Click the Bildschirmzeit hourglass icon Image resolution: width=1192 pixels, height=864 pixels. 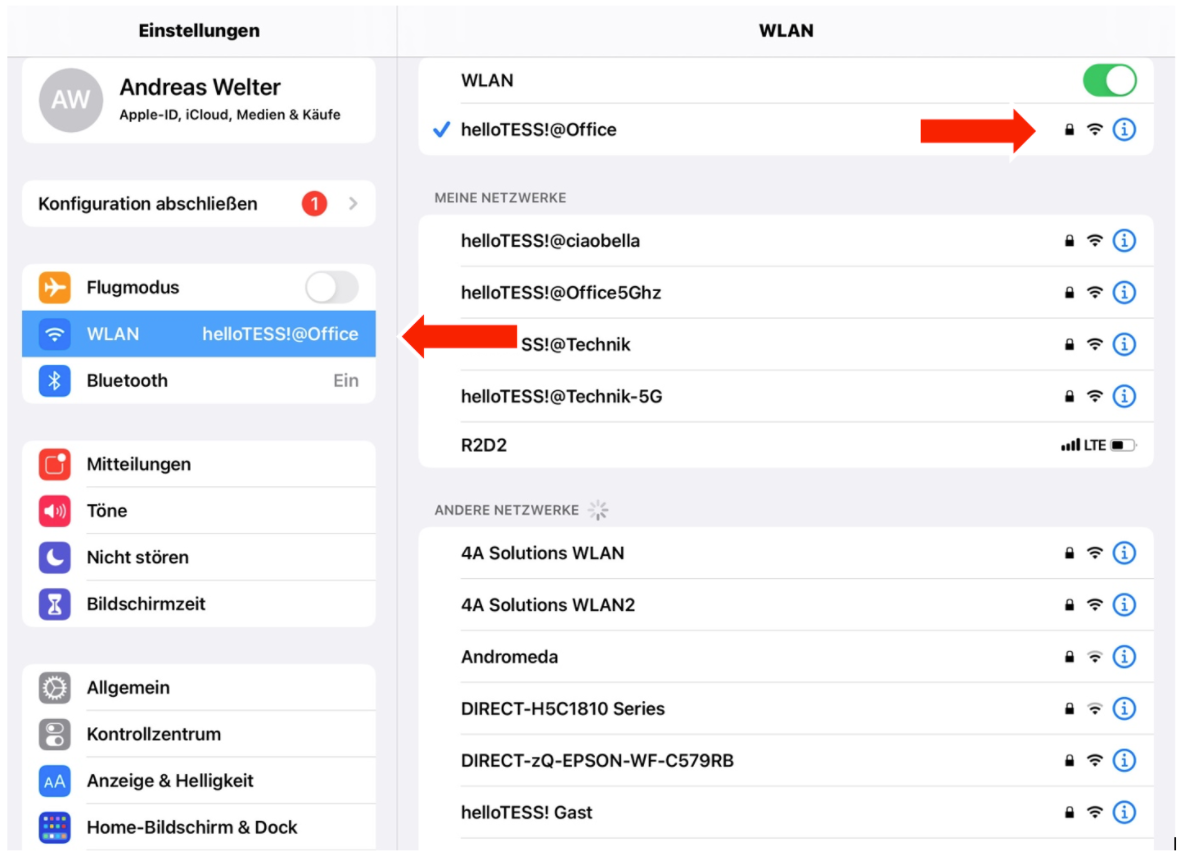coord(55,604)
